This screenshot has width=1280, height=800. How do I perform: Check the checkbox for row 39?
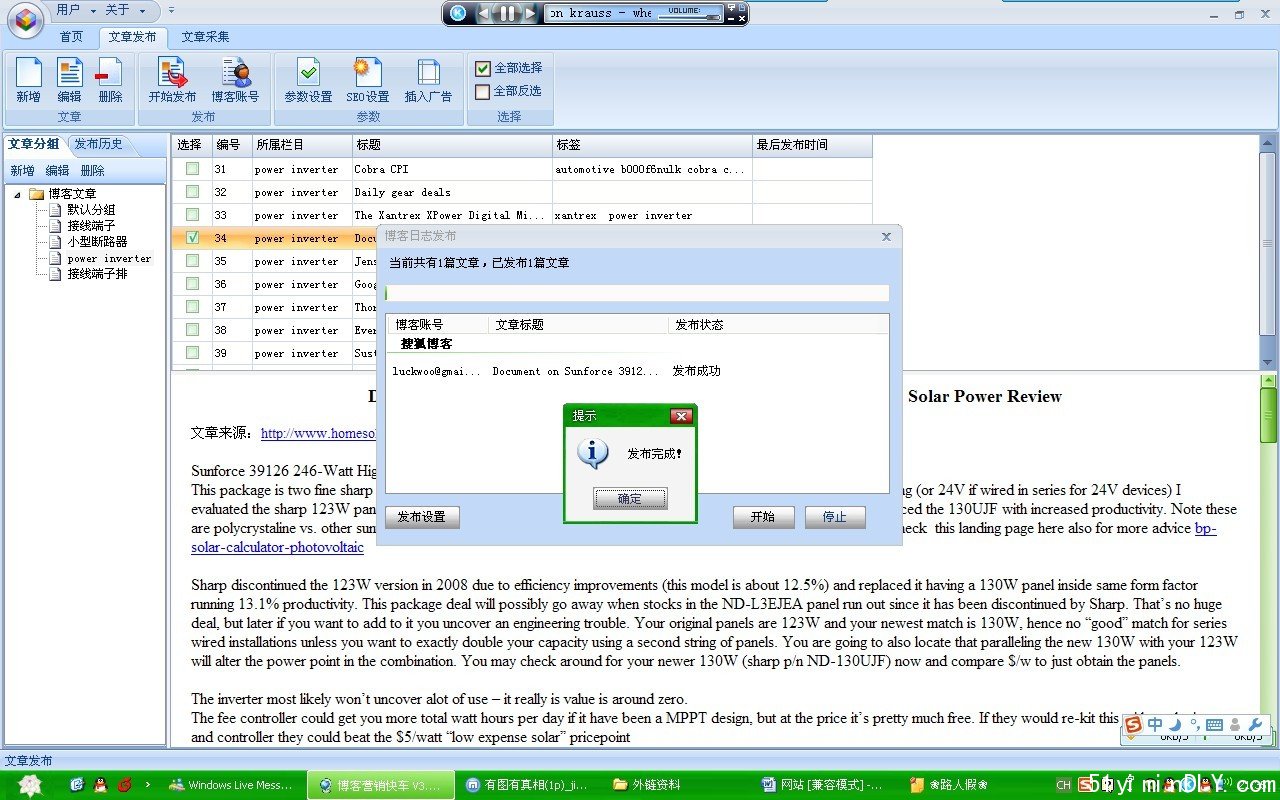192,353
